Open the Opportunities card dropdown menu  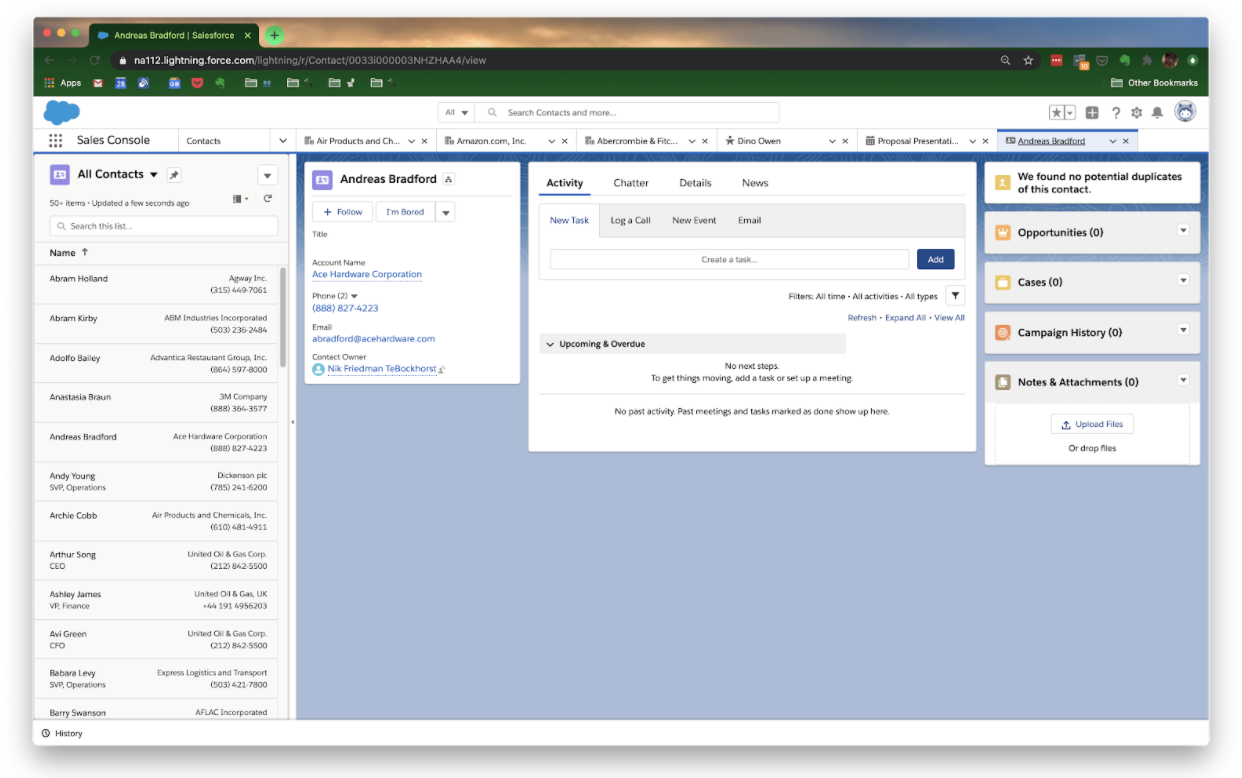(x=1183, y=231)
